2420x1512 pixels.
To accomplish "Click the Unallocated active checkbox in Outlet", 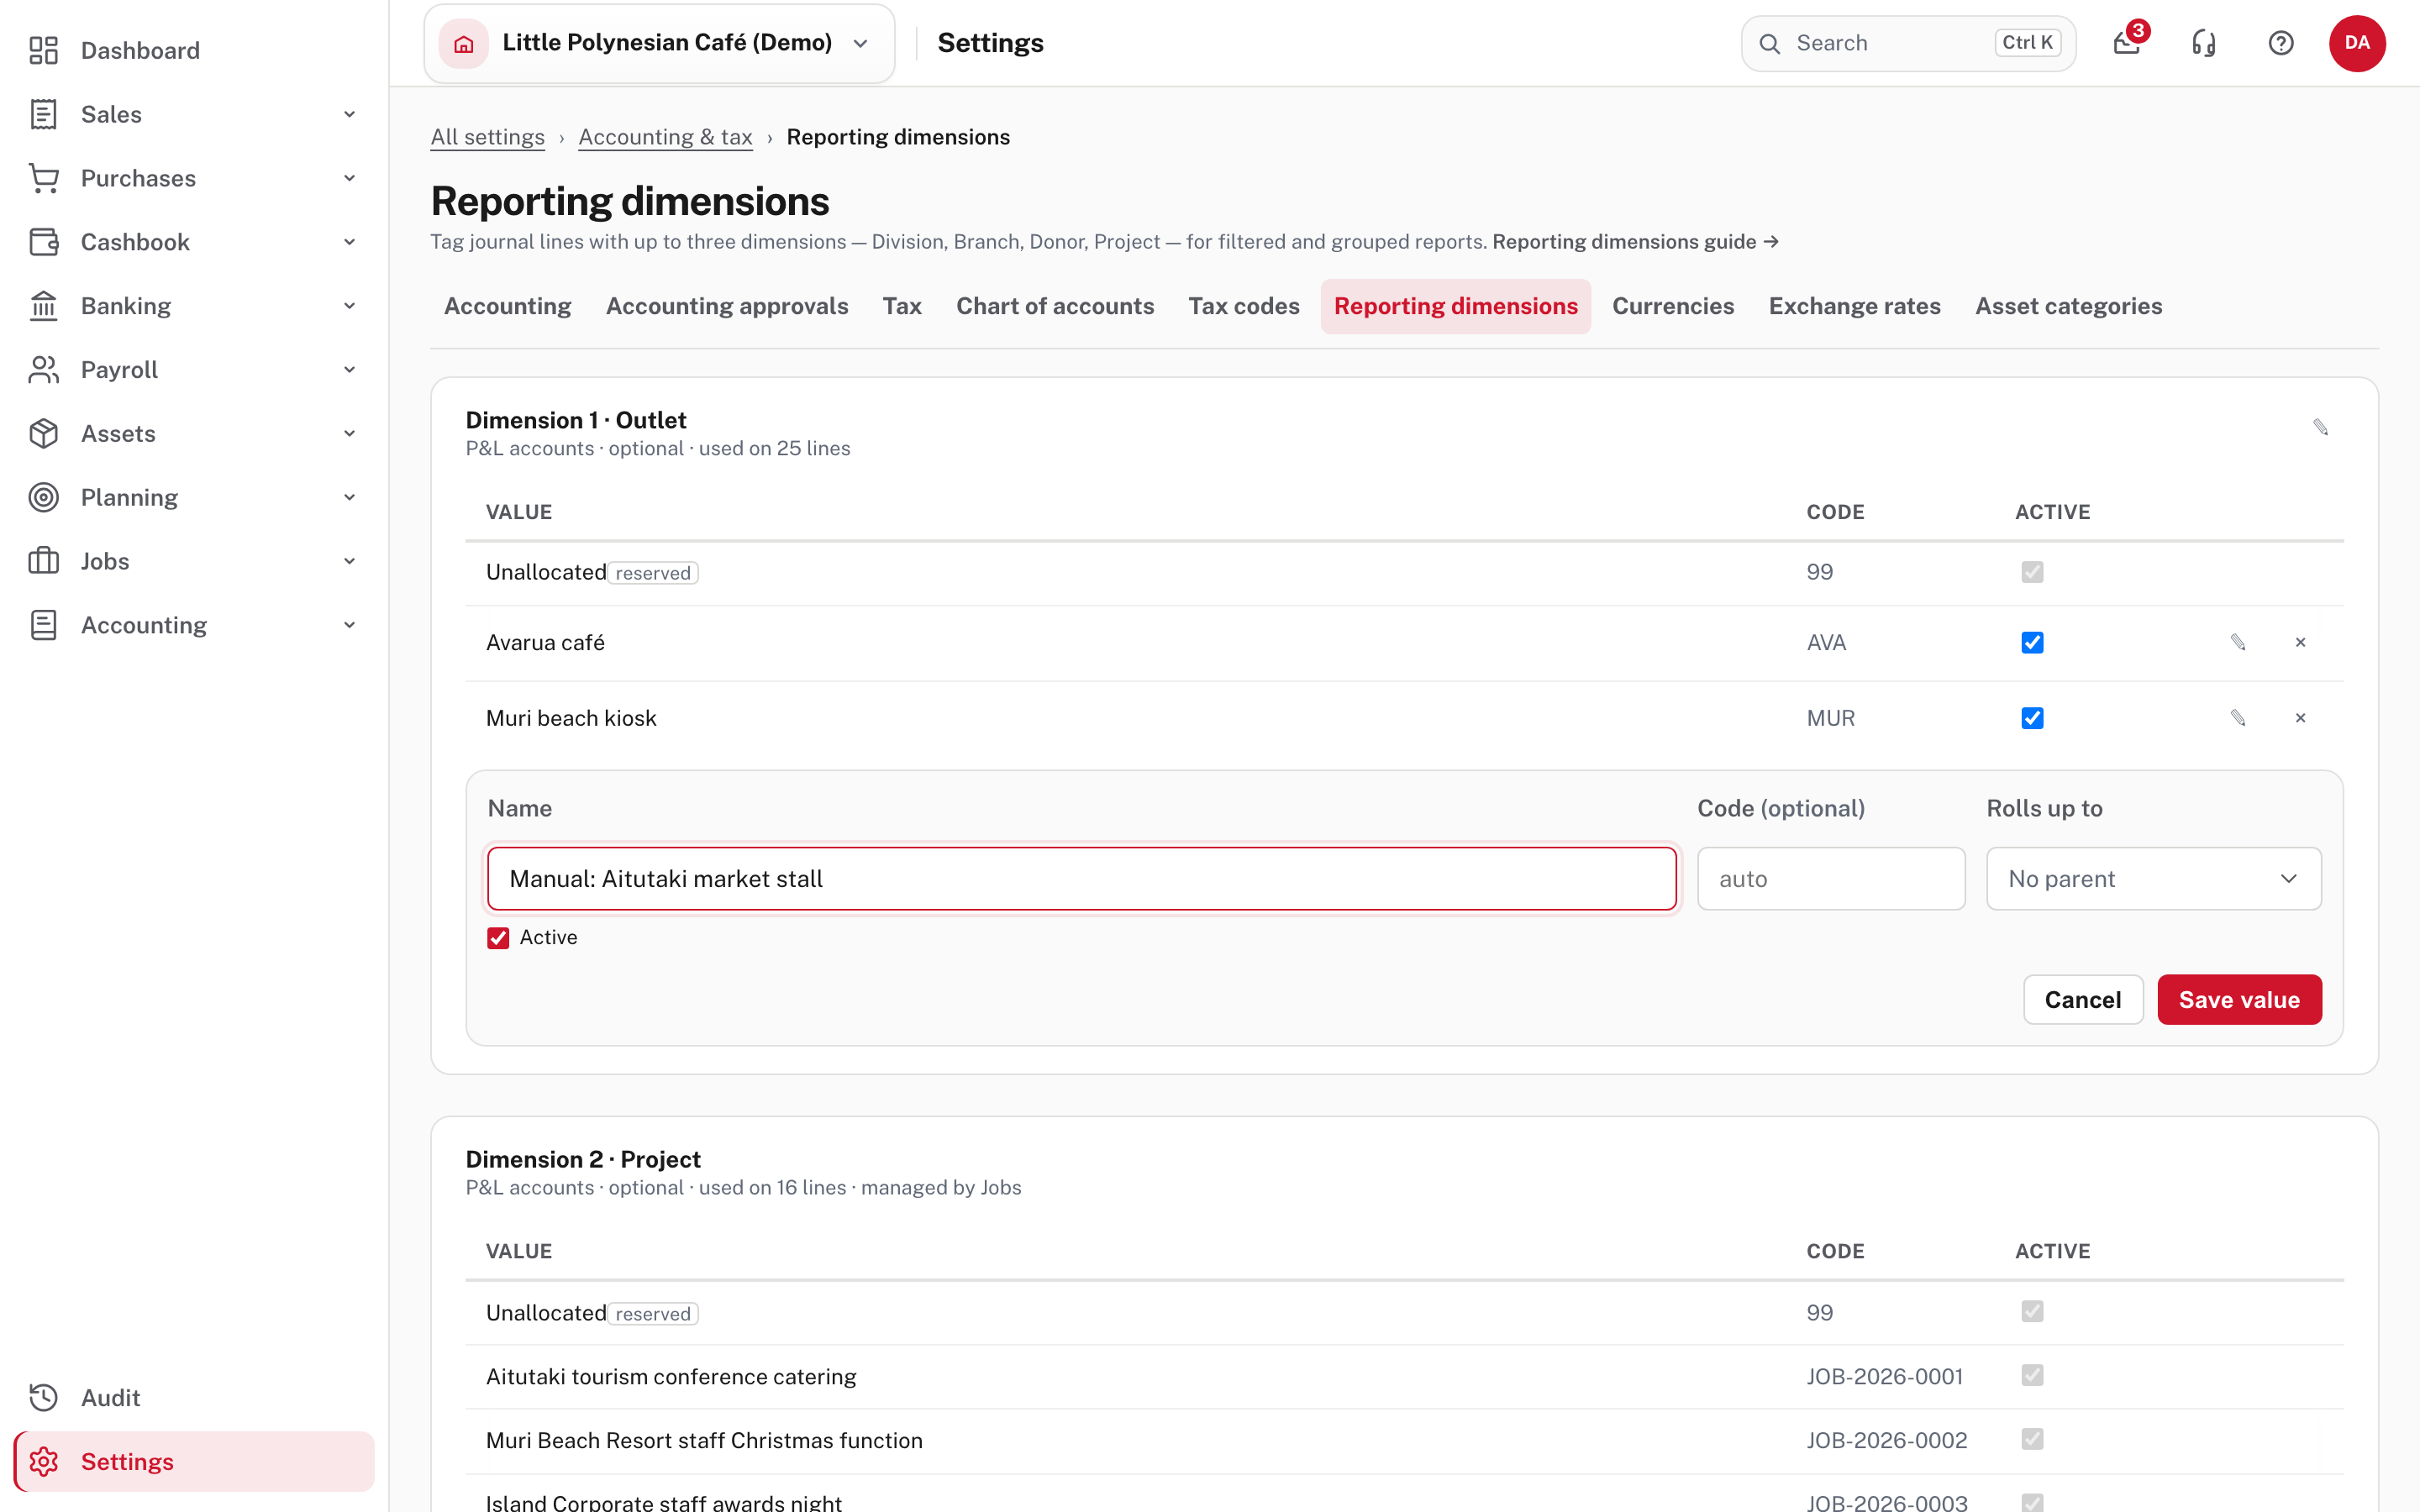I will click(2032, 572).
